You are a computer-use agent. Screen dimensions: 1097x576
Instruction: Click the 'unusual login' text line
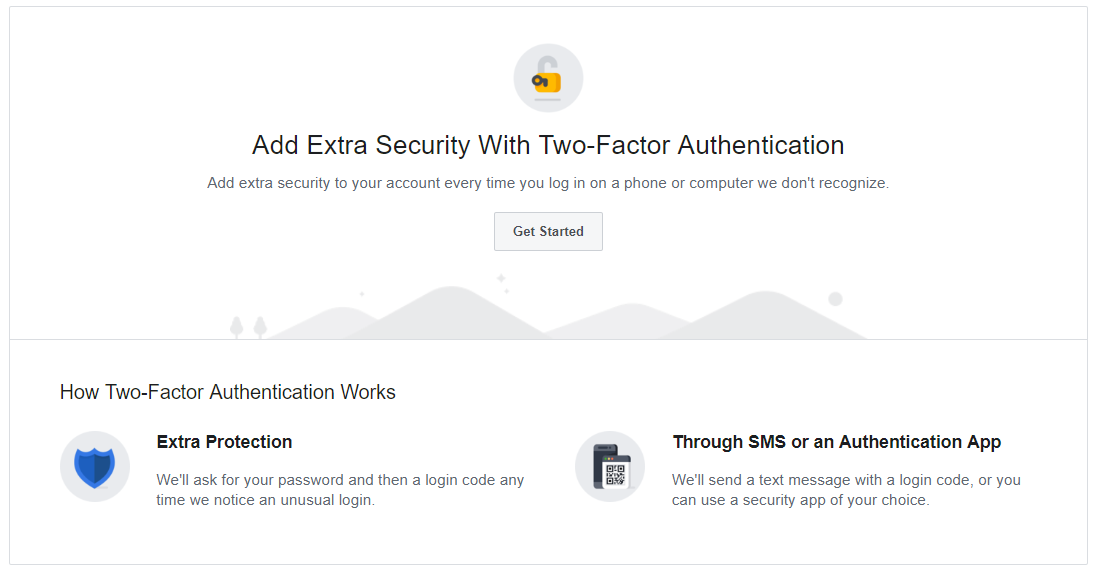pyautogui.click(x=265, y=500)
